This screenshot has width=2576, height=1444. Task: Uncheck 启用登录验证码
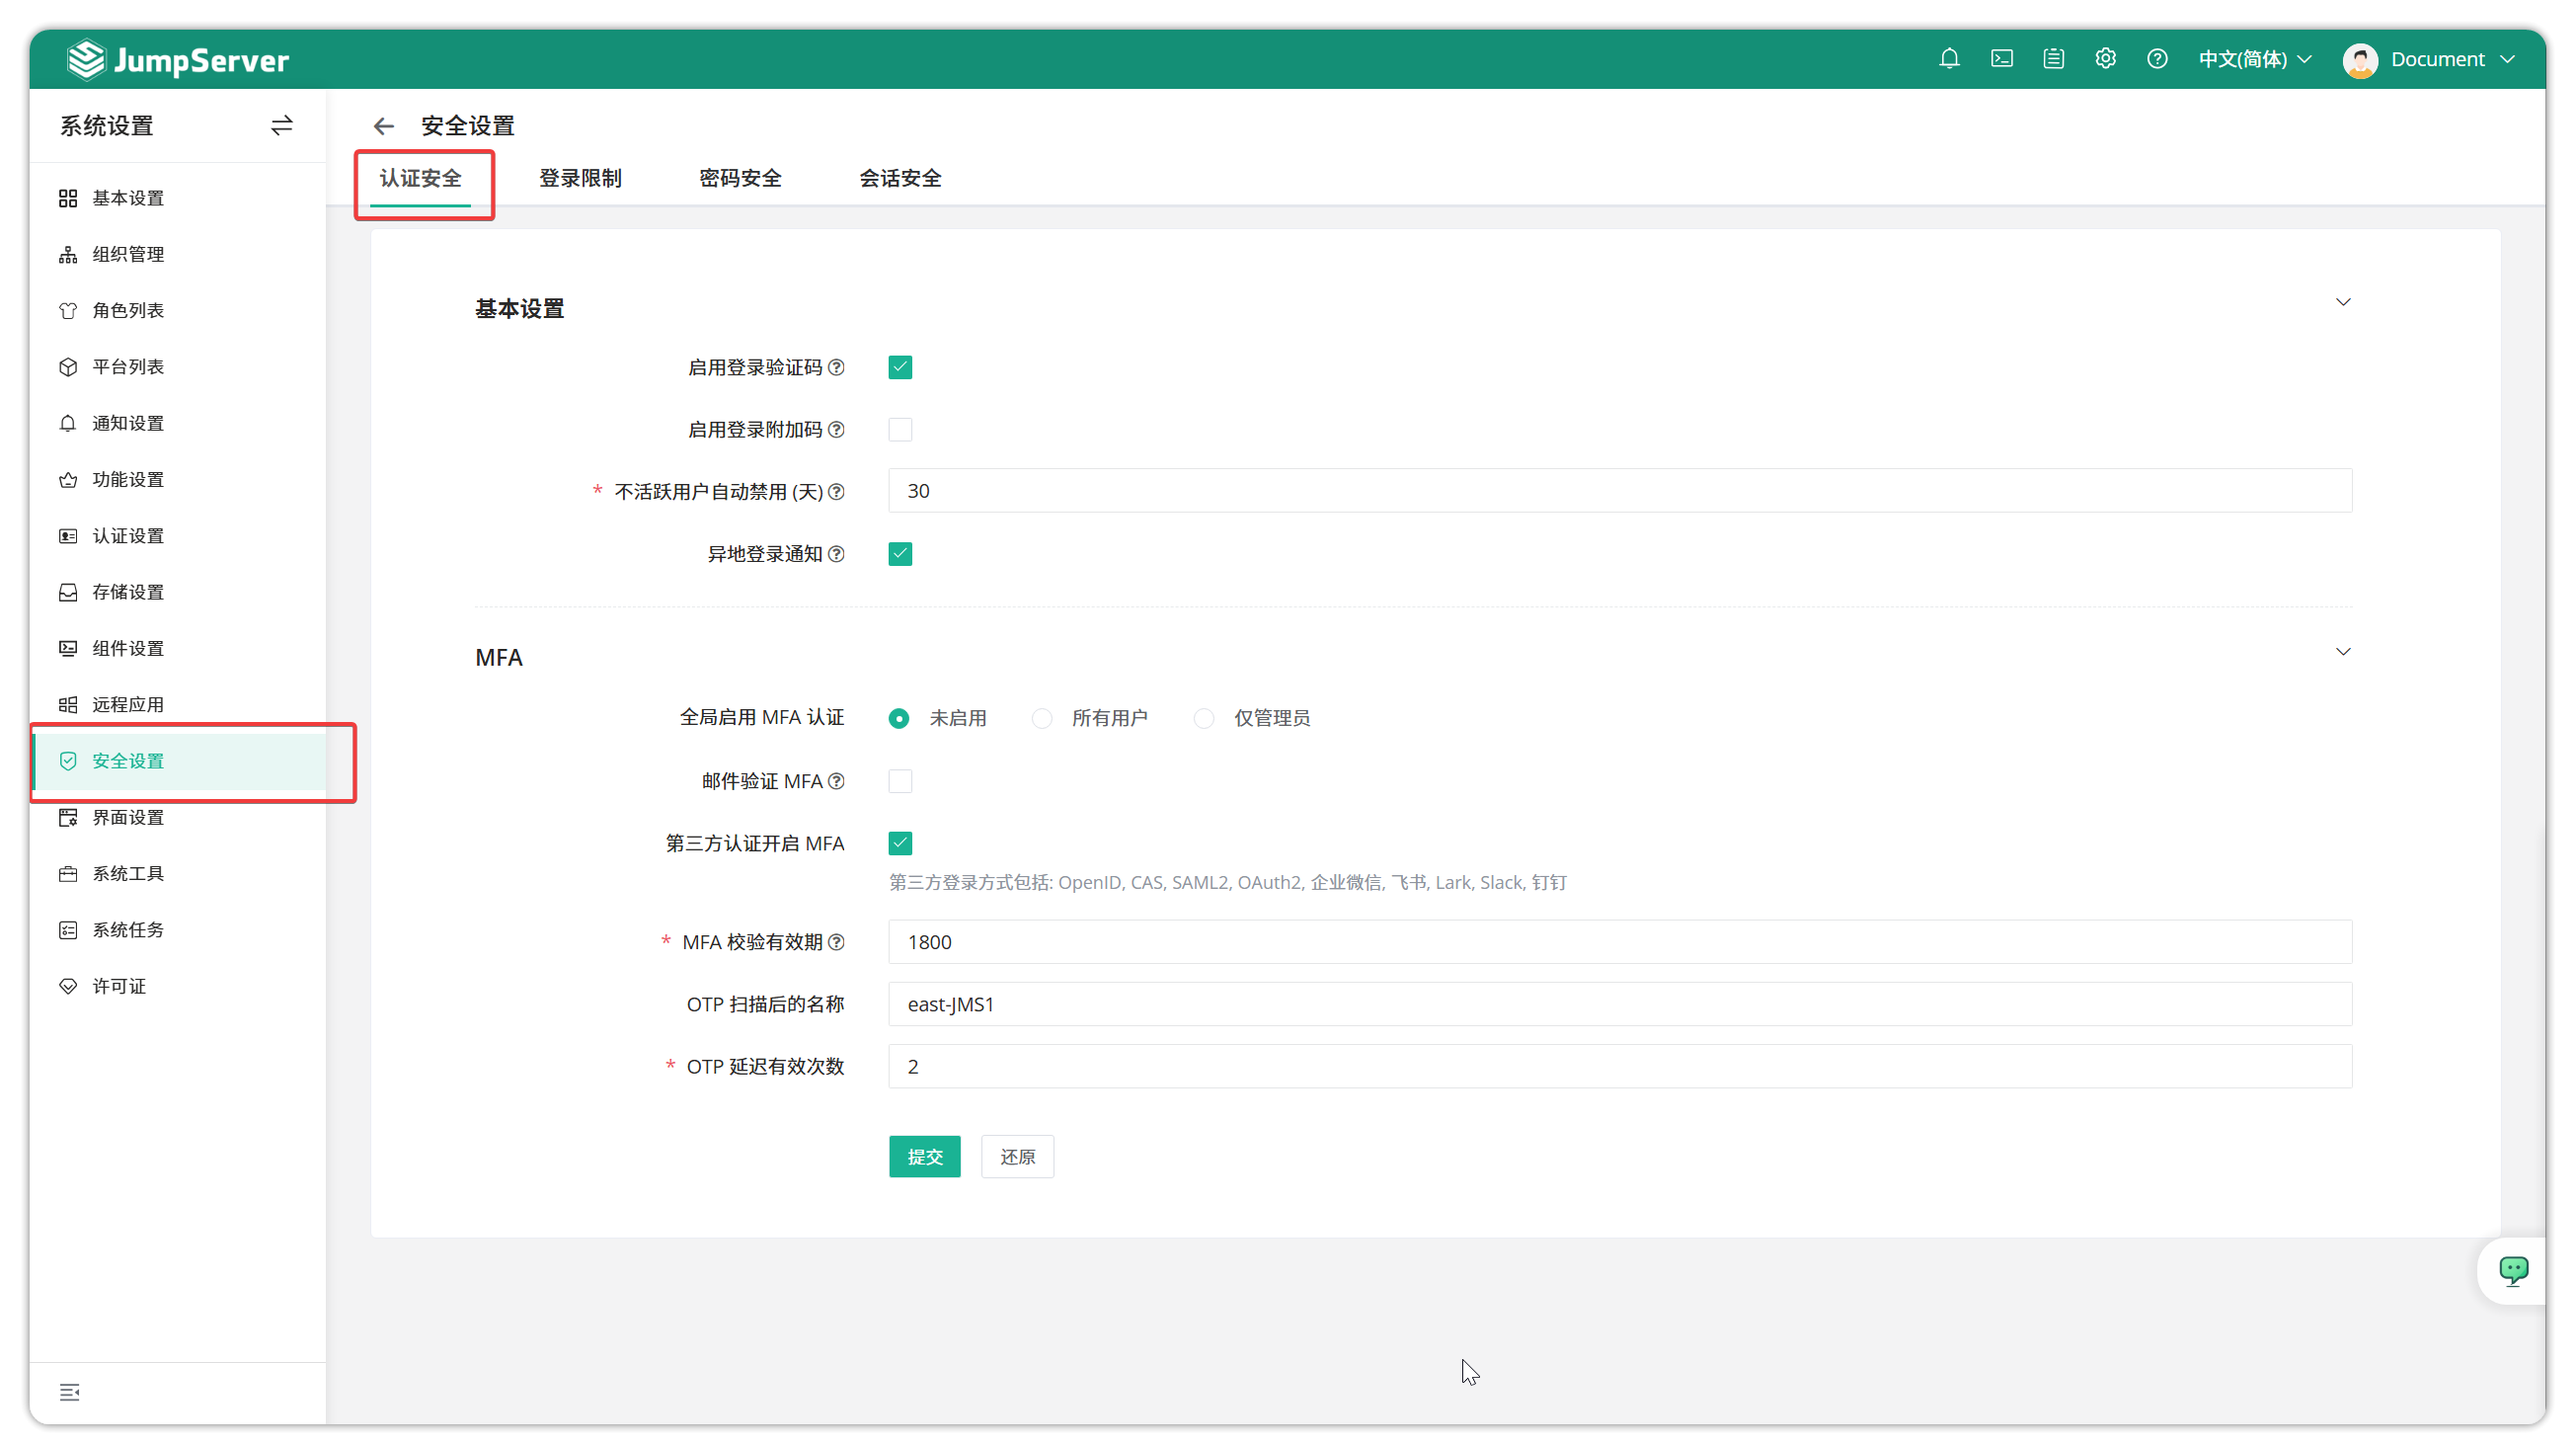(x=899, y=367)
